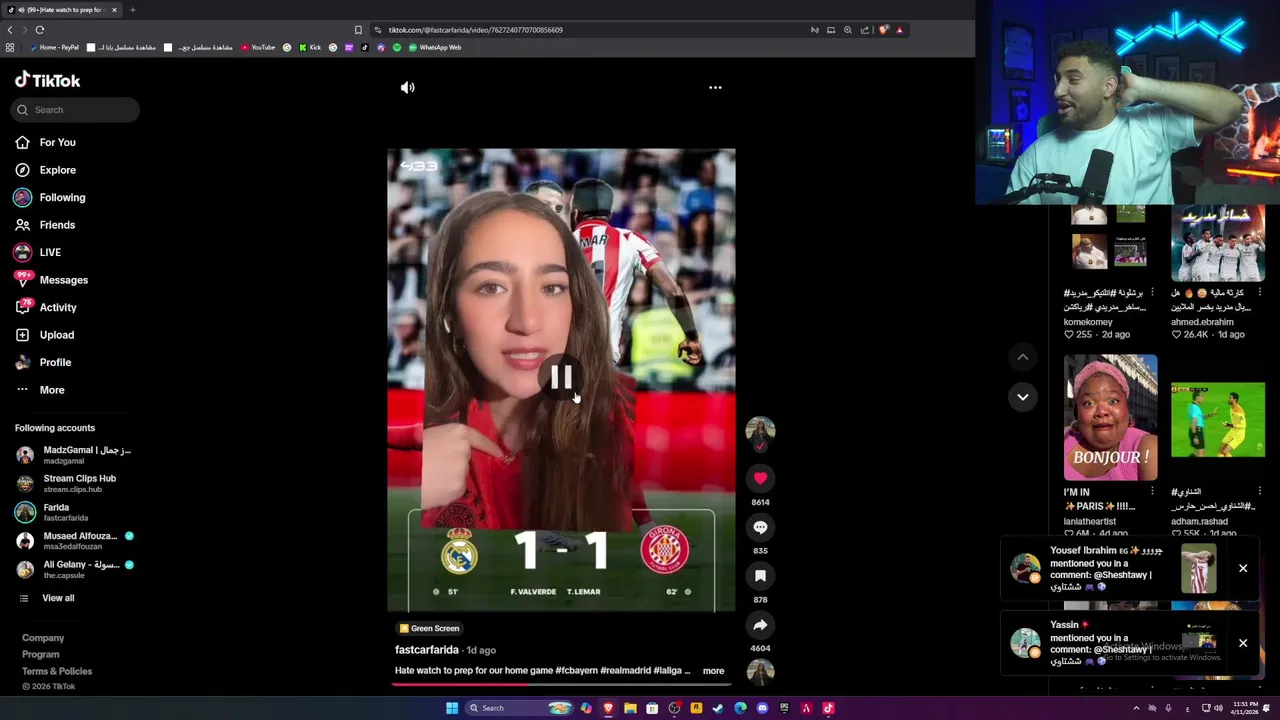Open the Company footer link
This screenshot has width=1280, height=720.
pos(43,638)
